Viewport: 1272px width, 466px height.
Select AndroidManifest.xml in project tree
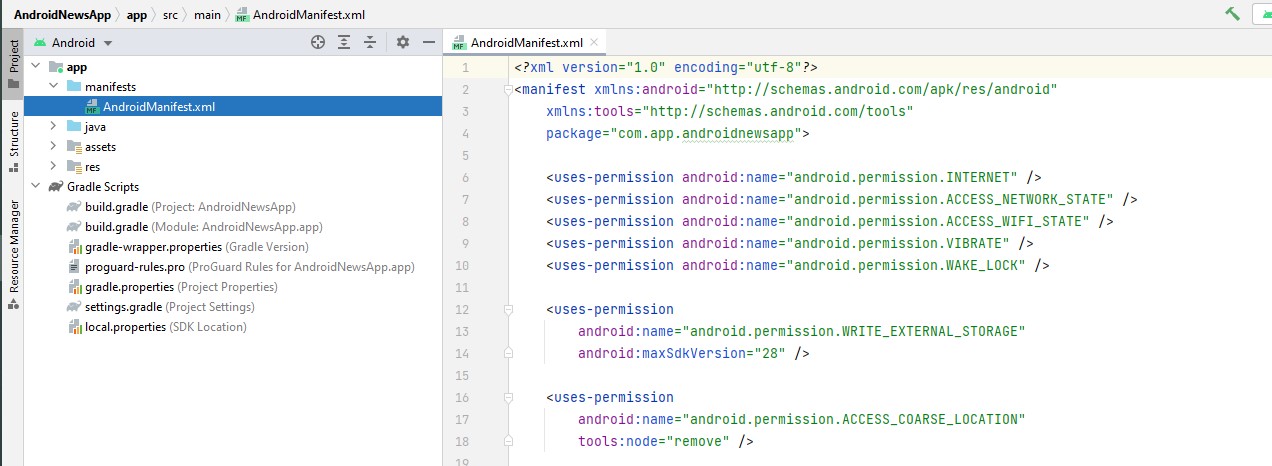(x=233, y=107)
